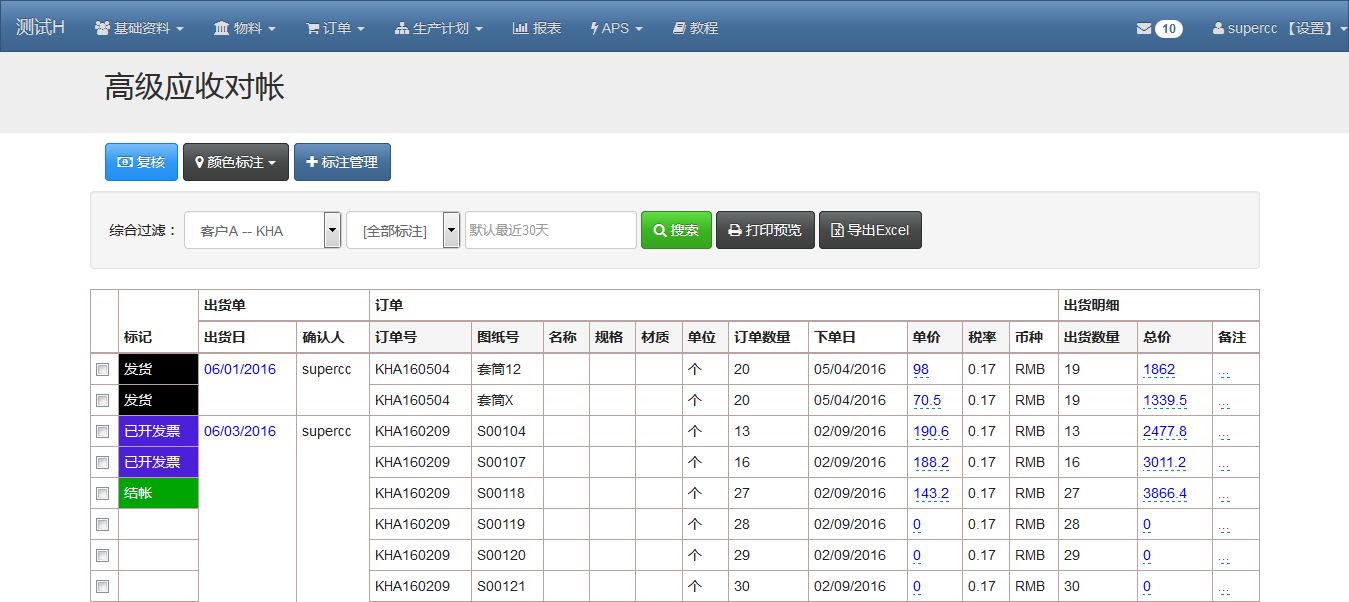Click the 默认最近30天 date input field
The height and width of the screenshot is (602, 1349).
[x=550, y=230]
